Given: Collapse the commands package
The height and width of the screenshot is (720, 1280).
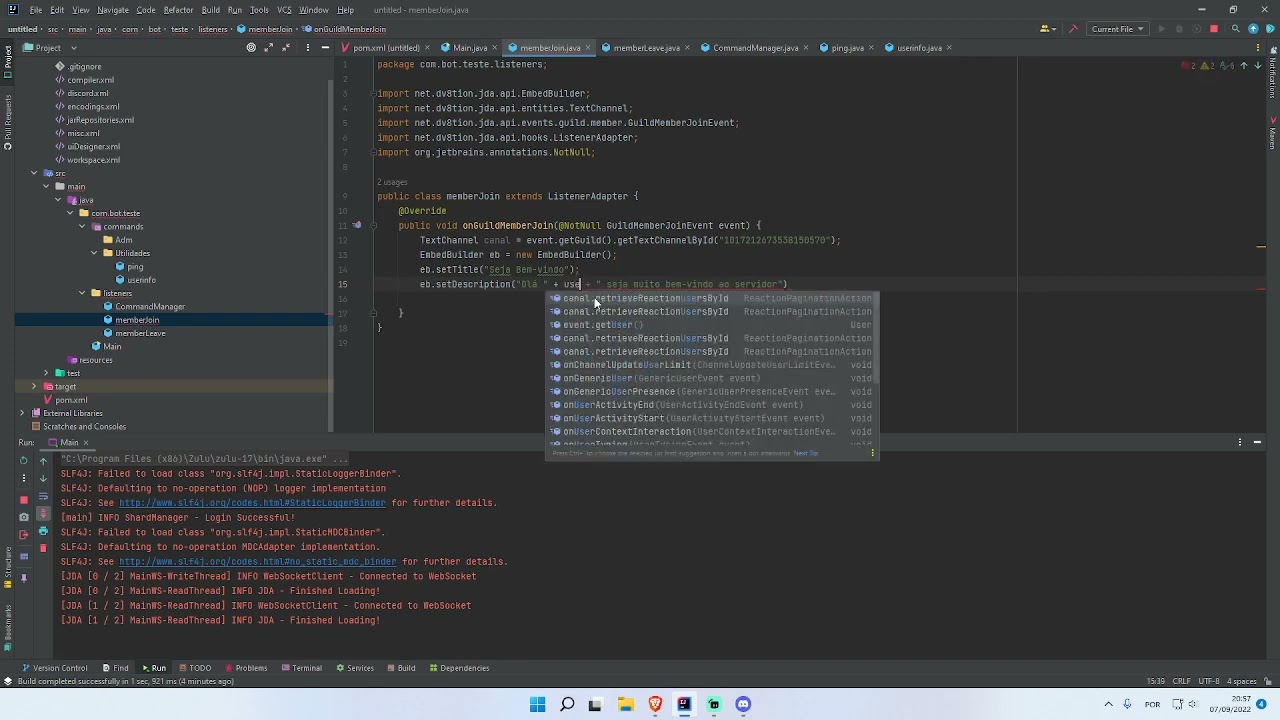Looking at the screenshot, I should pos(83,227).
